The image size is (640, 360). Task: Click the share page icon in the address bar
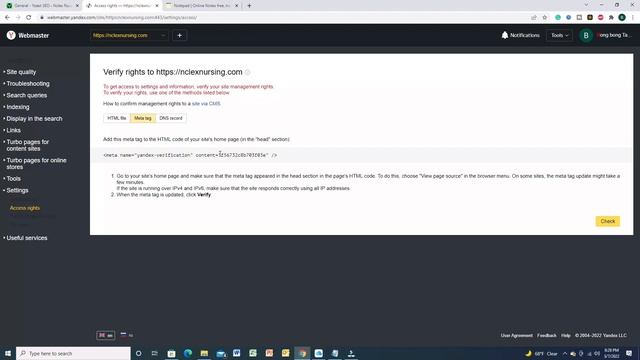[x=534, y=18]
